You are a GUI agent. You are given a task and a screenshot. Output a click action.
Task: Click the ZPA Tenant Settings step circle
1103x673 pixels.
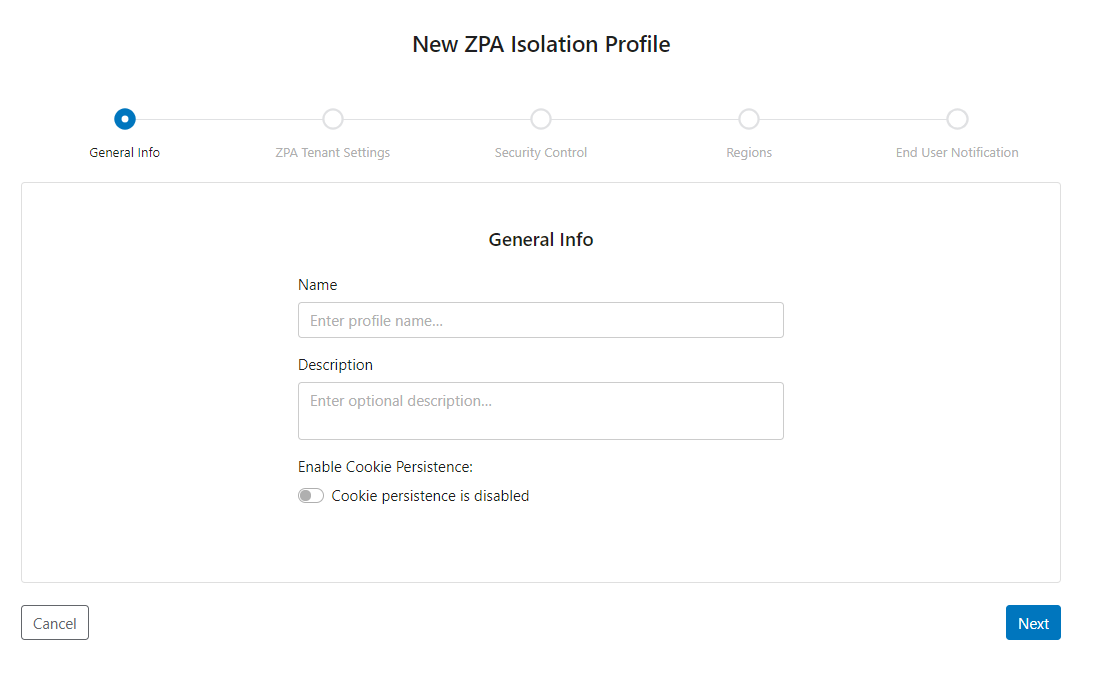click(x=332, y=118)
